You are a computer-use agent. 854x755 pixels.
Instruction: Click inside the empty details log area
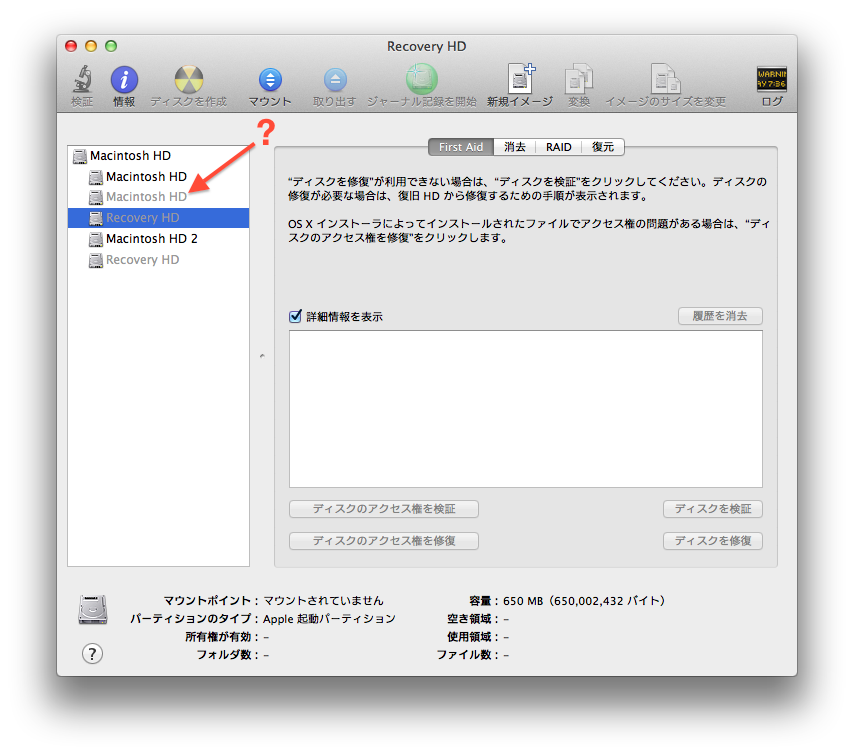(x=526, y=409)
